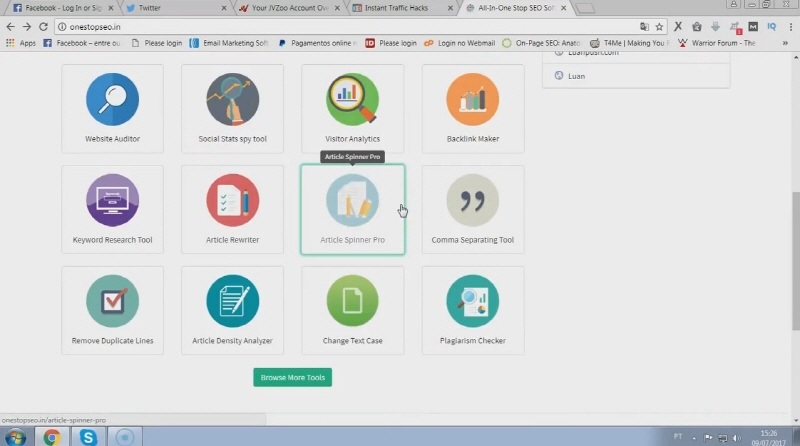Click the Browse More Tools button

pos(292,378)
